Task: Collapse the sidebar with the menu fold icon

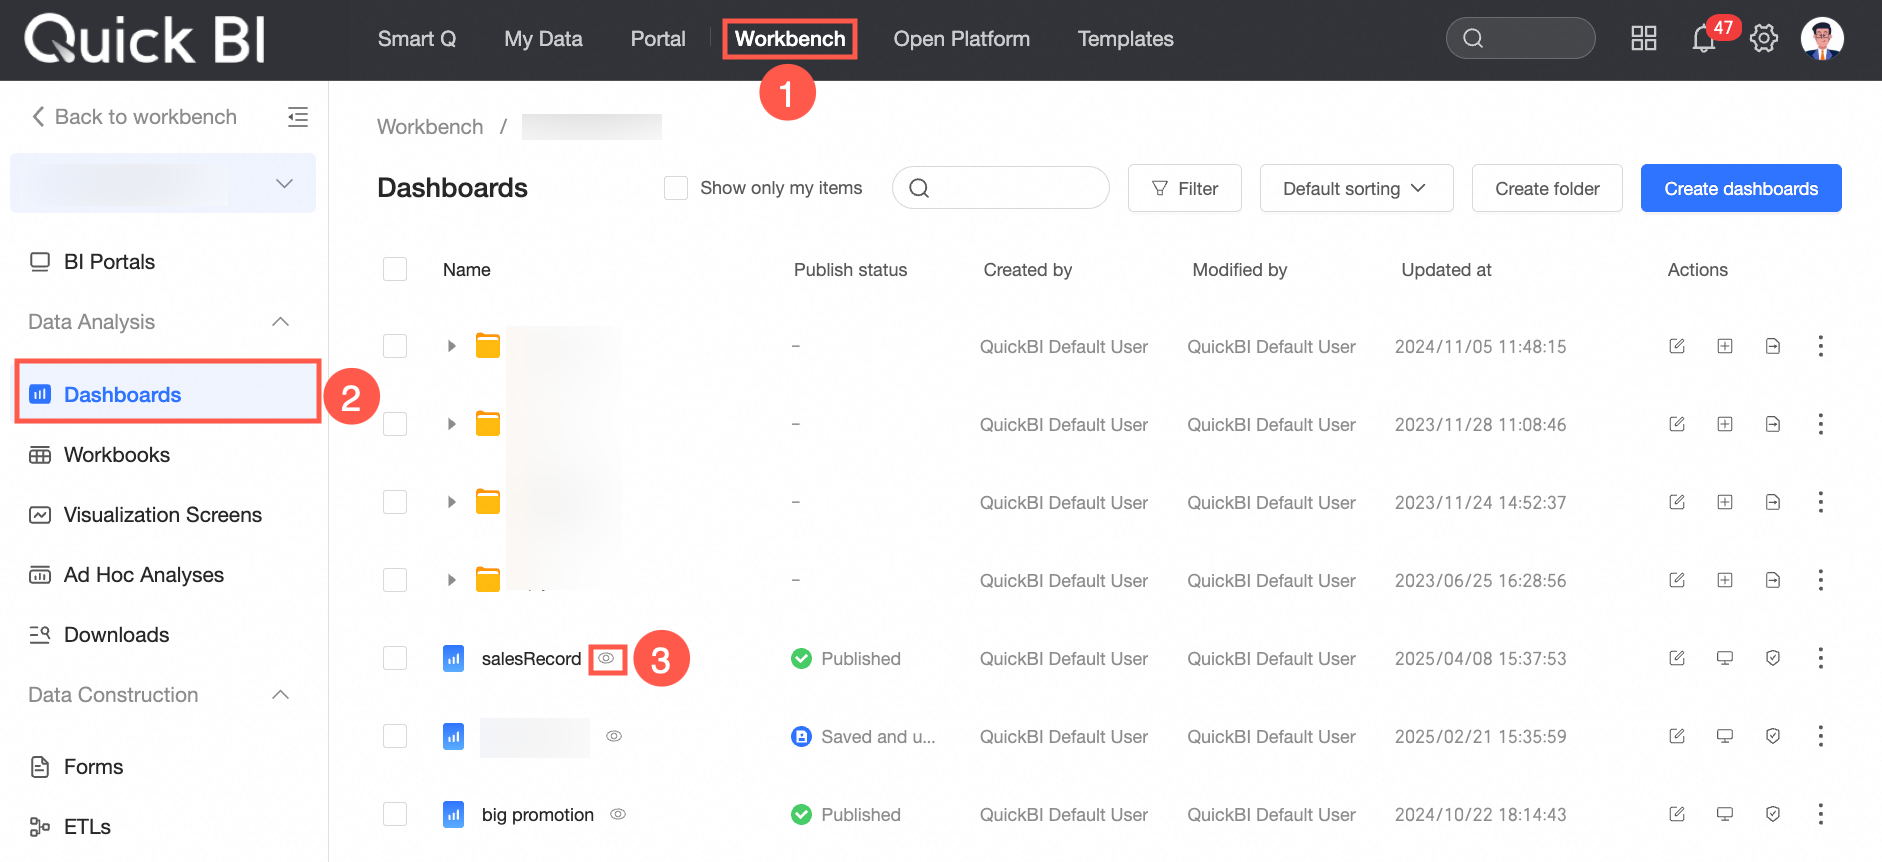Action: [x=298, y=117]
